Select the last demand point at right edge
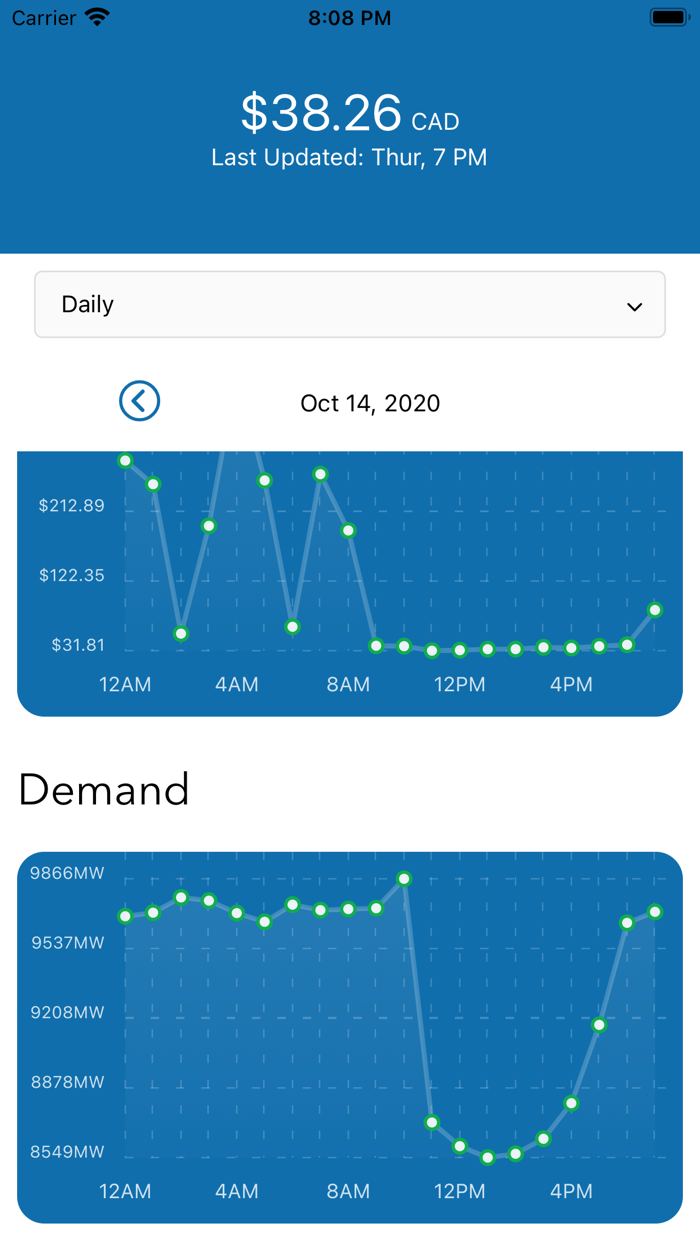The width and height of the screenshot is (700, 1244). tap(655, 912)
